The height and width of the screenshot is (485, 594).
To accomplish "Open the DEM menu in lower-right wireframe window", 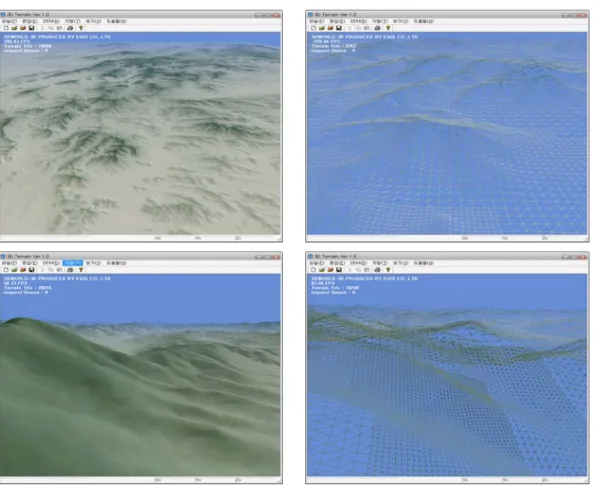I will (x=358, y=263).
